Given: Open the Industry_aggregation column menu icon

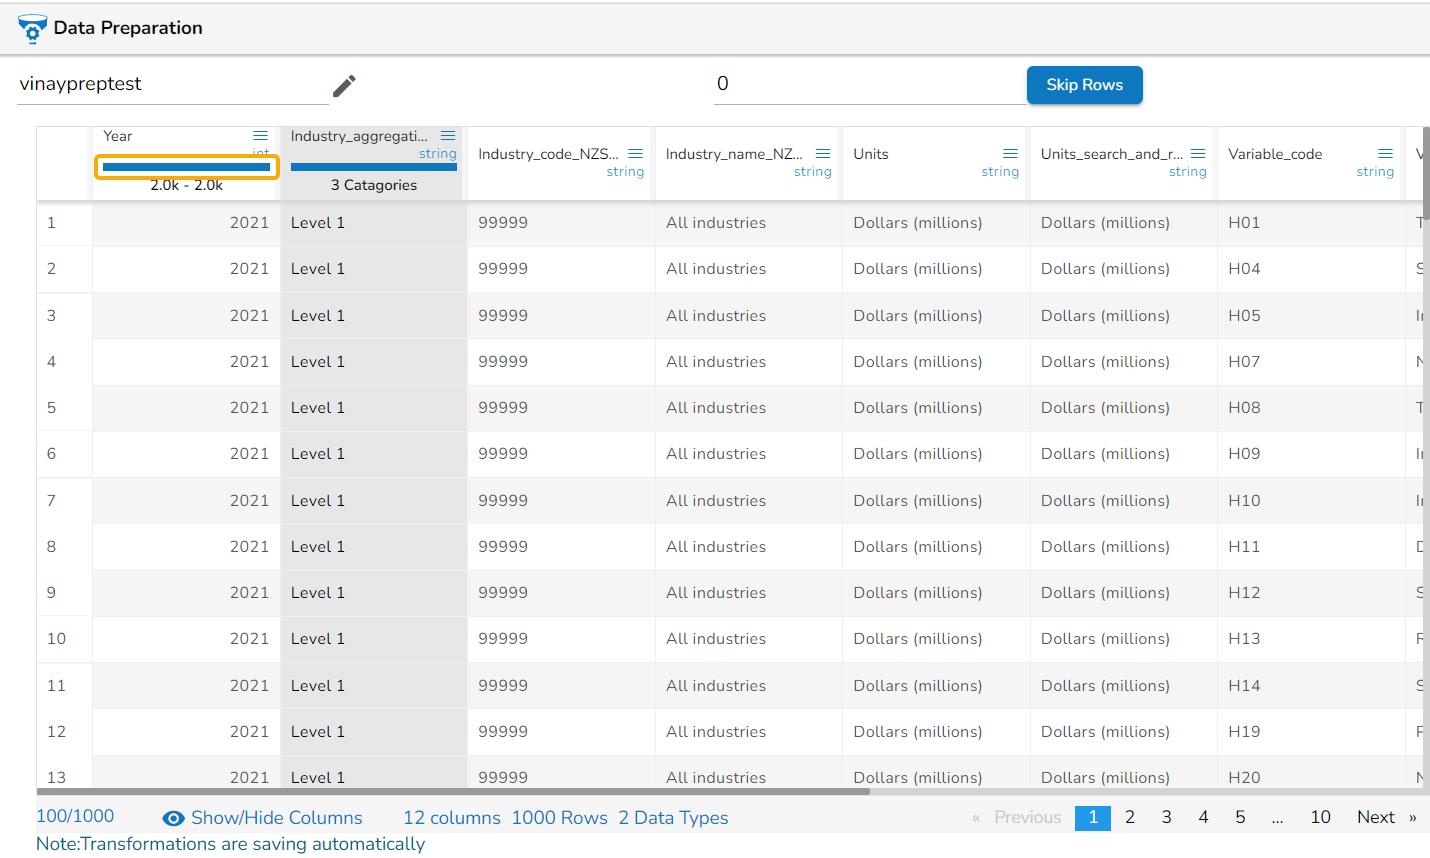Looking at the screenshot, I should point(448,136).
